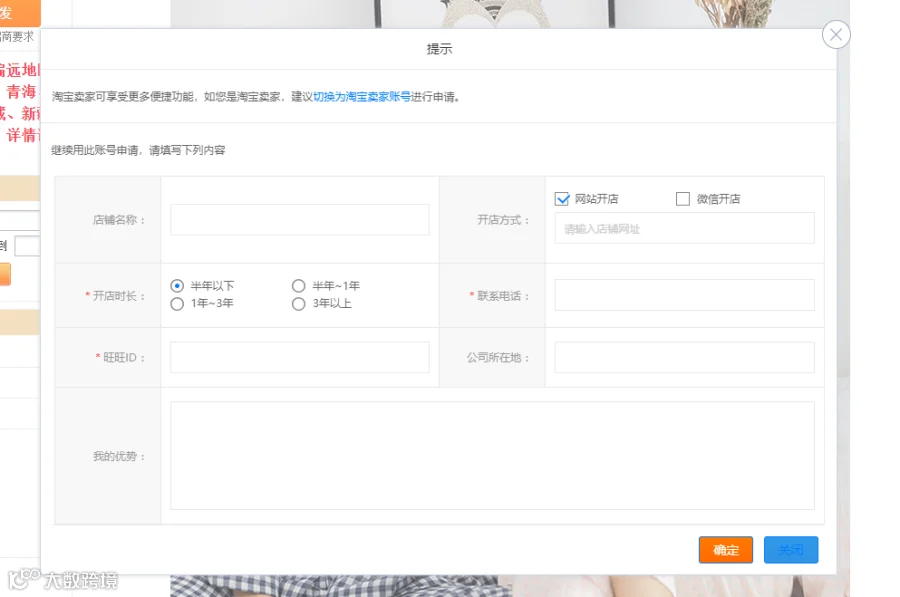Focus the 请输入店铺网址 URL field
Viewport: 900px width, 597px height.
tap(684, 228)
